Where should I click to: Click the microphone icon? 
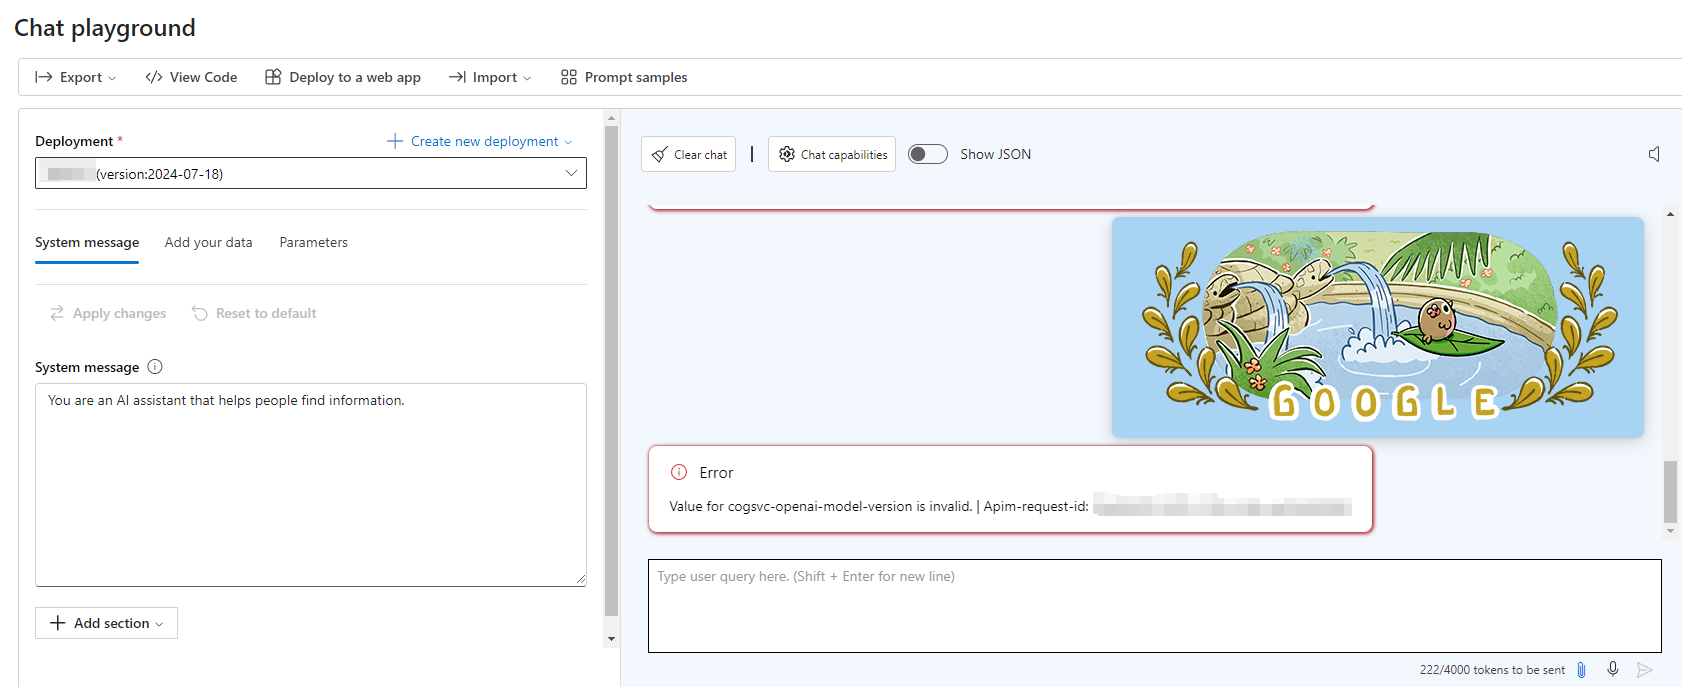[1613, 669]
